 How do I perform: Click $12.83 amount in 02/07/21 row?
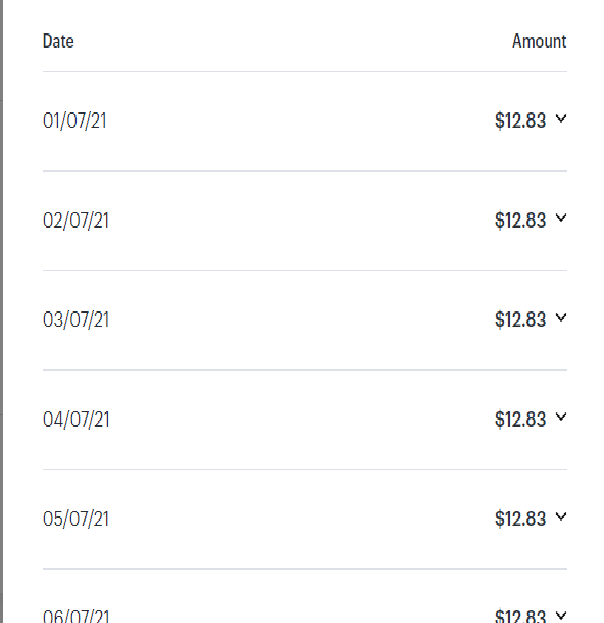521,221
